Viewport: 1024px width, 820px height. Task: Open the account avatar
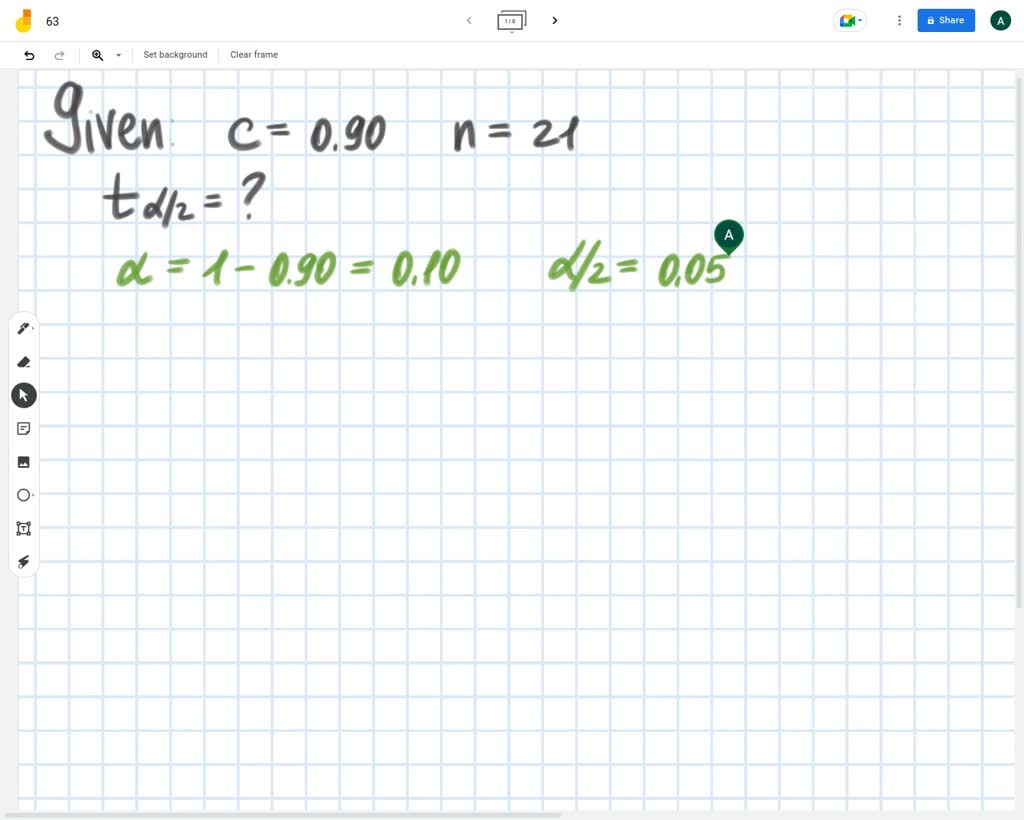pos(1000,20)
